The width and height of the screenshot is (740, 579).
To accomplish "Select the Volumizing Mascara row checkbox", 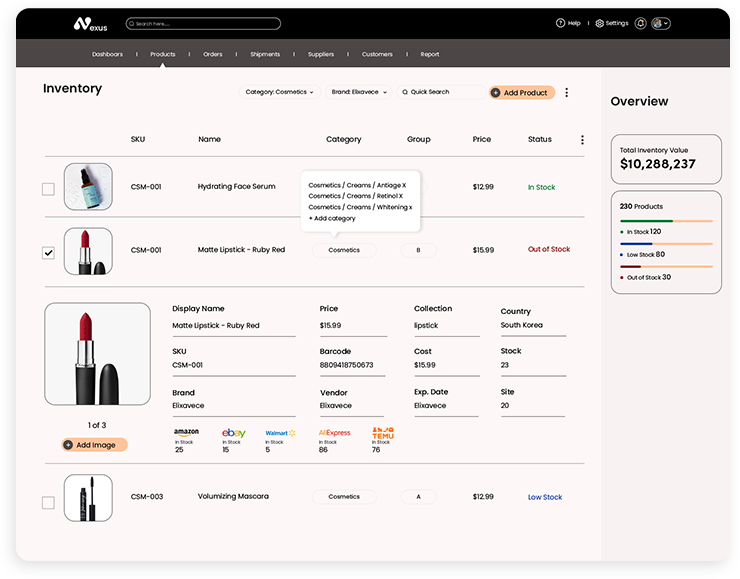I will tap(48, 502).
